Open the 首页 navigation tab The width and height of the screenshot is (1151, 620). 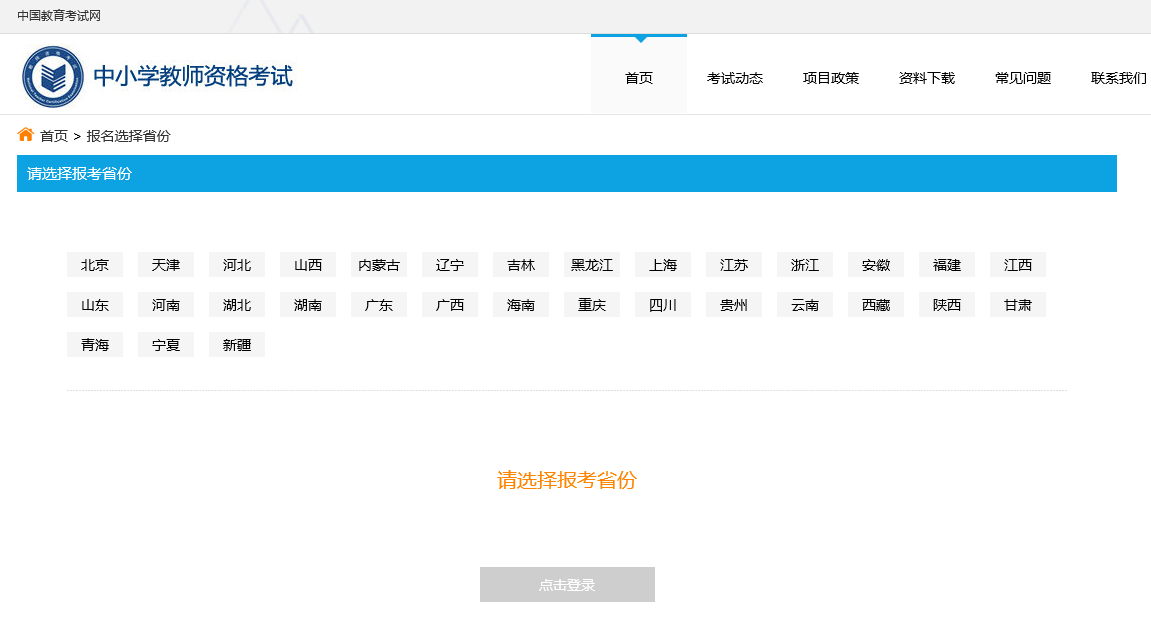(639, 78)
